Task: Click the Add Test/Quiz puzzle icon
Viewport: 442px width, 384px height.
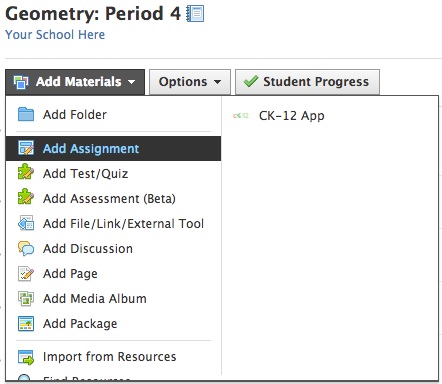Action: (26, 173)
